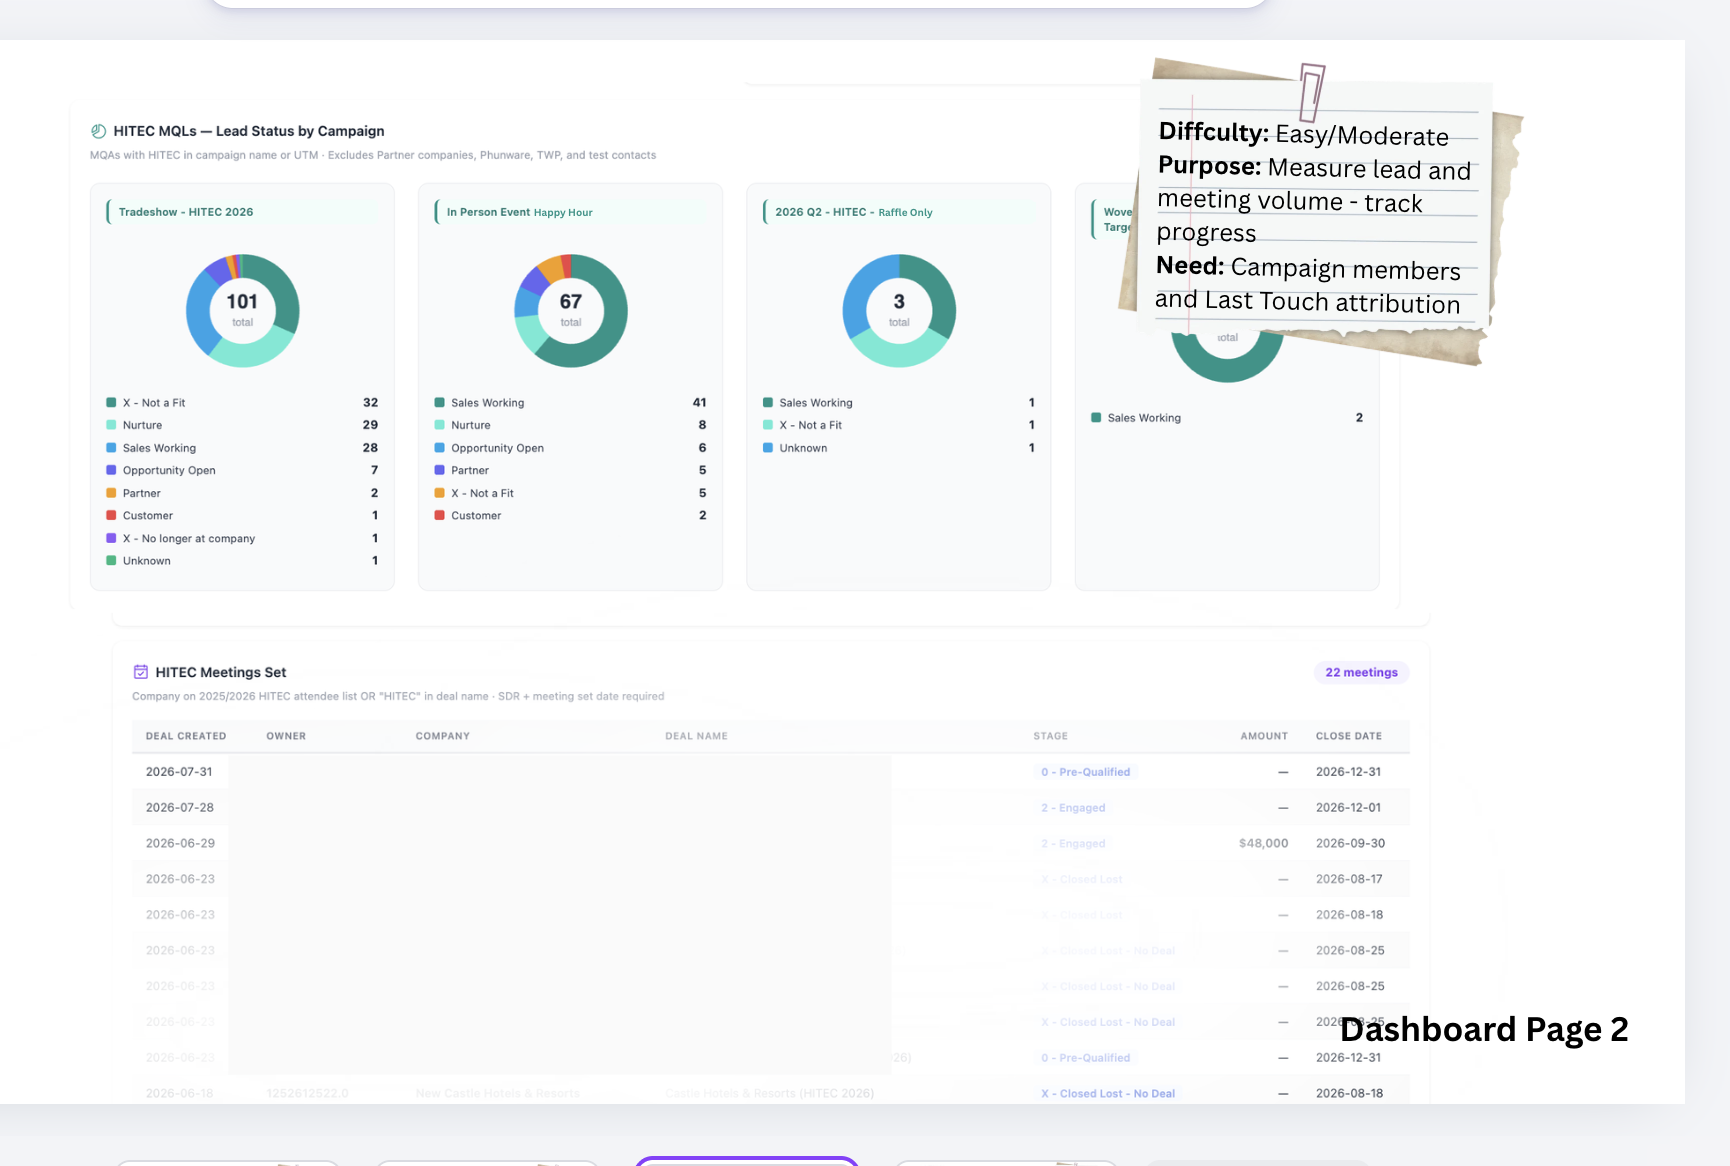Select Sales Working label in the Tradeshow card
Image resolution: width=1730 pixels, height=1166 pixels.
point(159,448)
